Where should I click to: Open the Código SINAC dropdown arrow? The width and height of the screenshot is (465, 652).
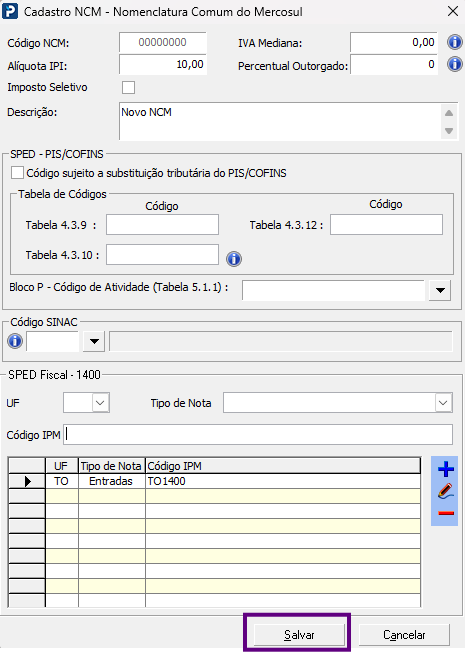tap(94, 341)
